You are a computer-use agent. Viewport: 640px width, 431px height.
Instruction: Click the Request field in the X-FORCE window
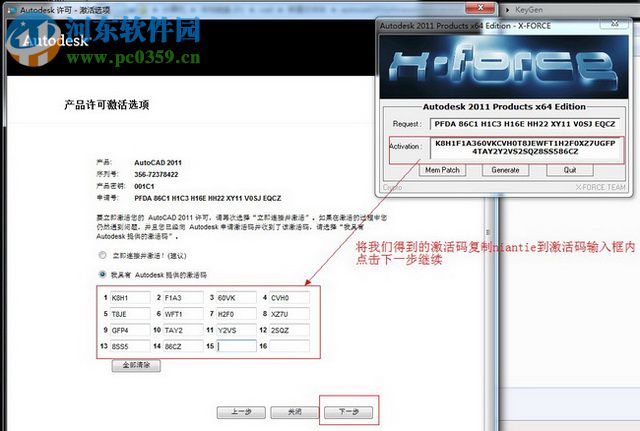(525, 124)
